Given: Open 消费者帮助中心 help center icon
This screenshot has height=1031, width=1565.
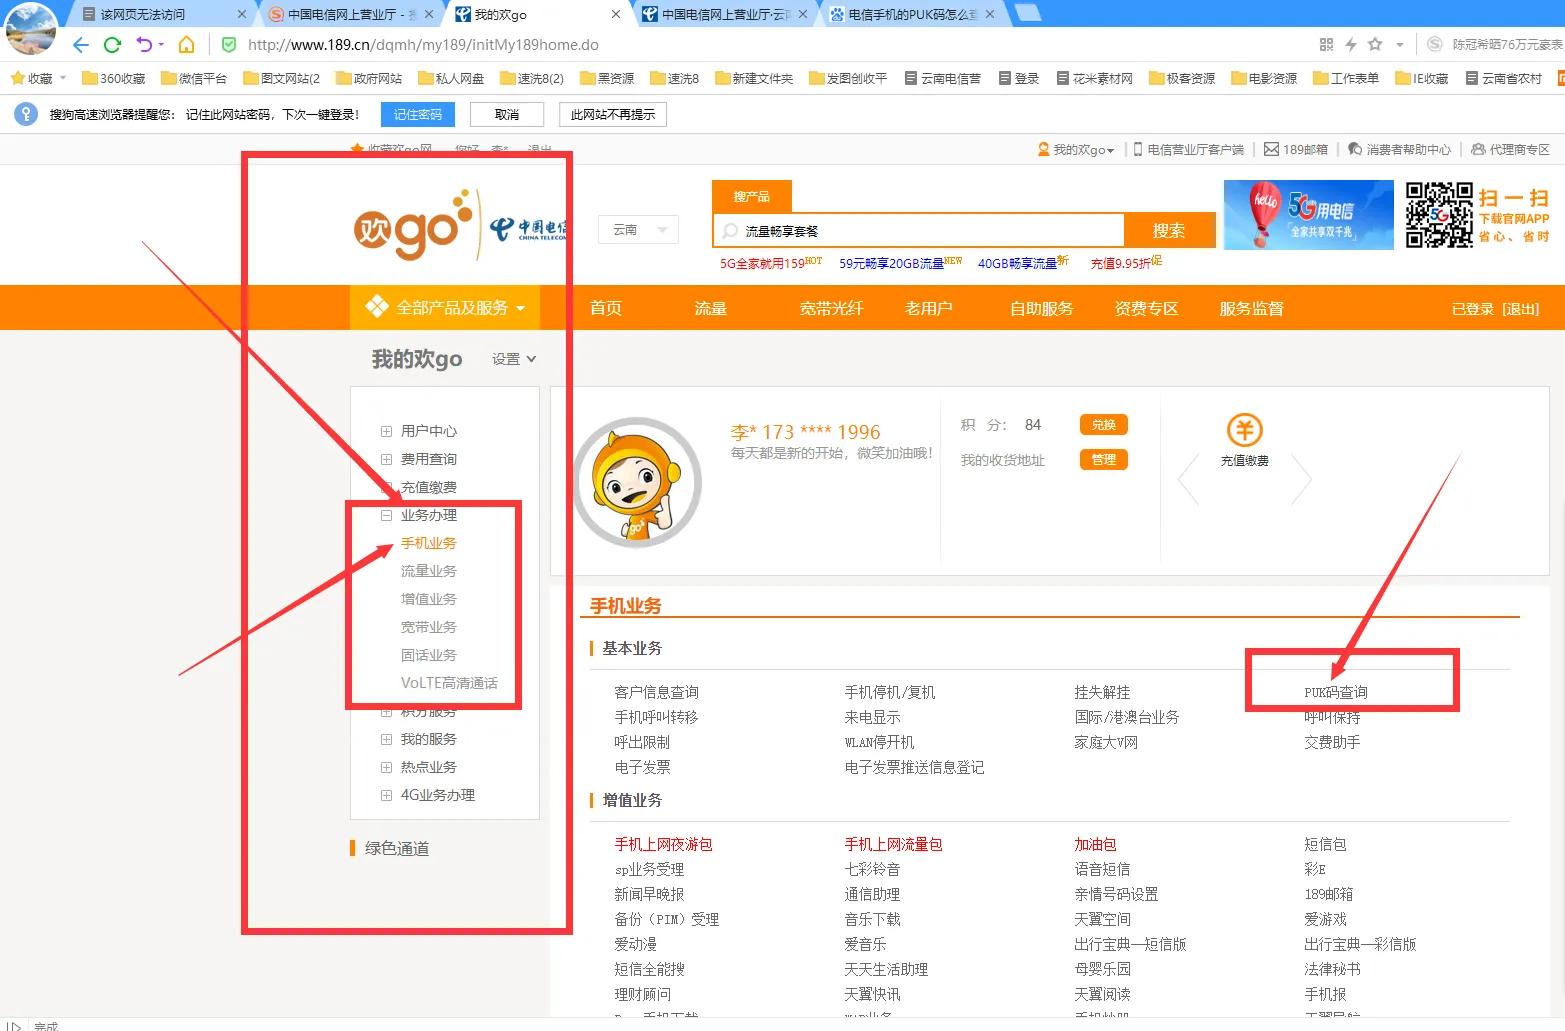Looking at the screenshot, I should coord(1355,149).
